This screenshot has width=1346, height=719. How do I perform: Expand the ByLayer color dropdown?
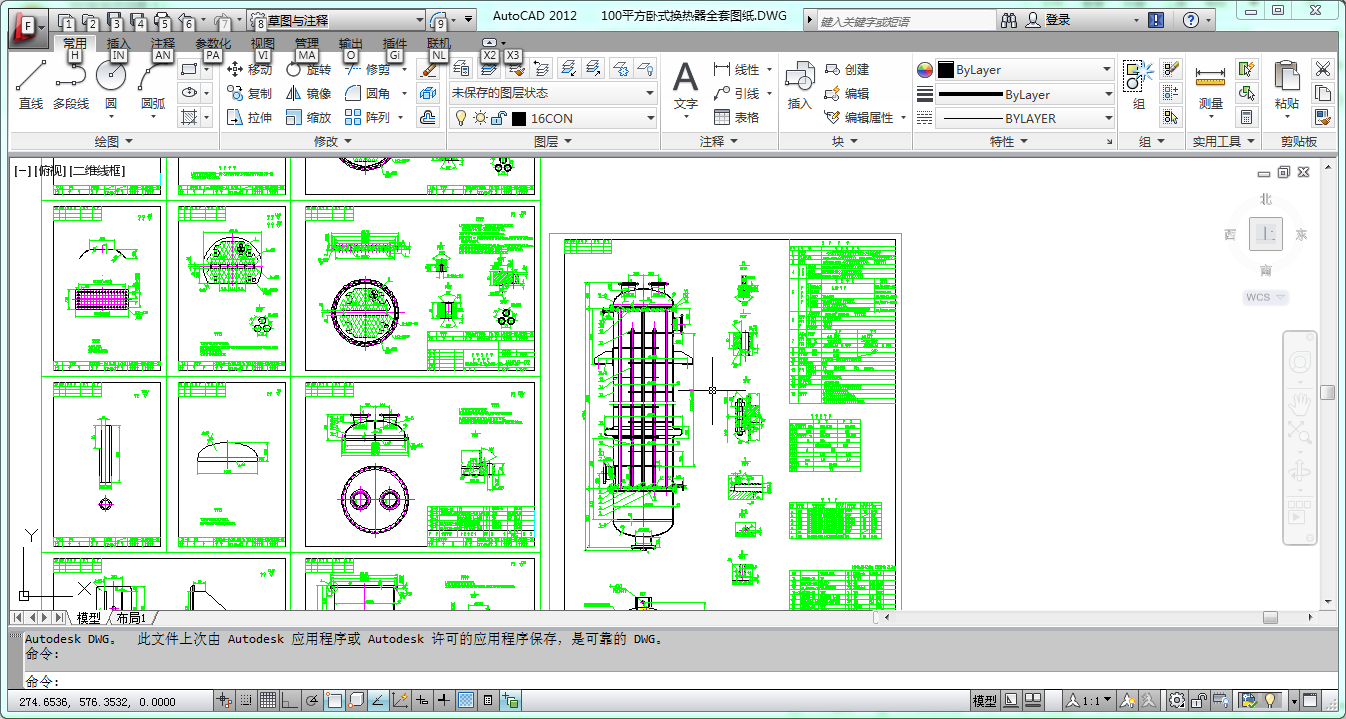point(1106,70)
